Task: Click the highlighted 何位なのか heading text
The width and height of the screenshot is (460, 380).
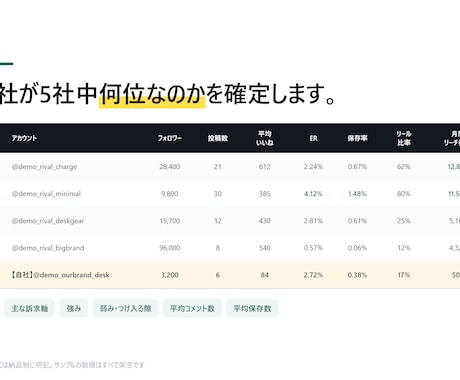Action: pos(152,94)
